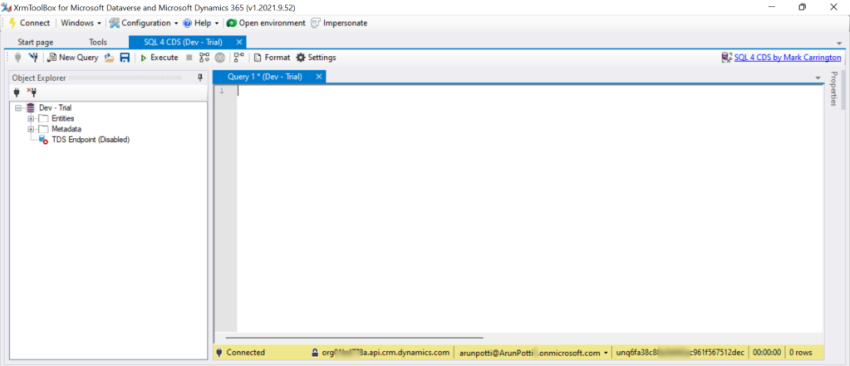850x366 pixels.
Task: Click the 00:00:00 elapsed time
Action: (x=767, y=352)
